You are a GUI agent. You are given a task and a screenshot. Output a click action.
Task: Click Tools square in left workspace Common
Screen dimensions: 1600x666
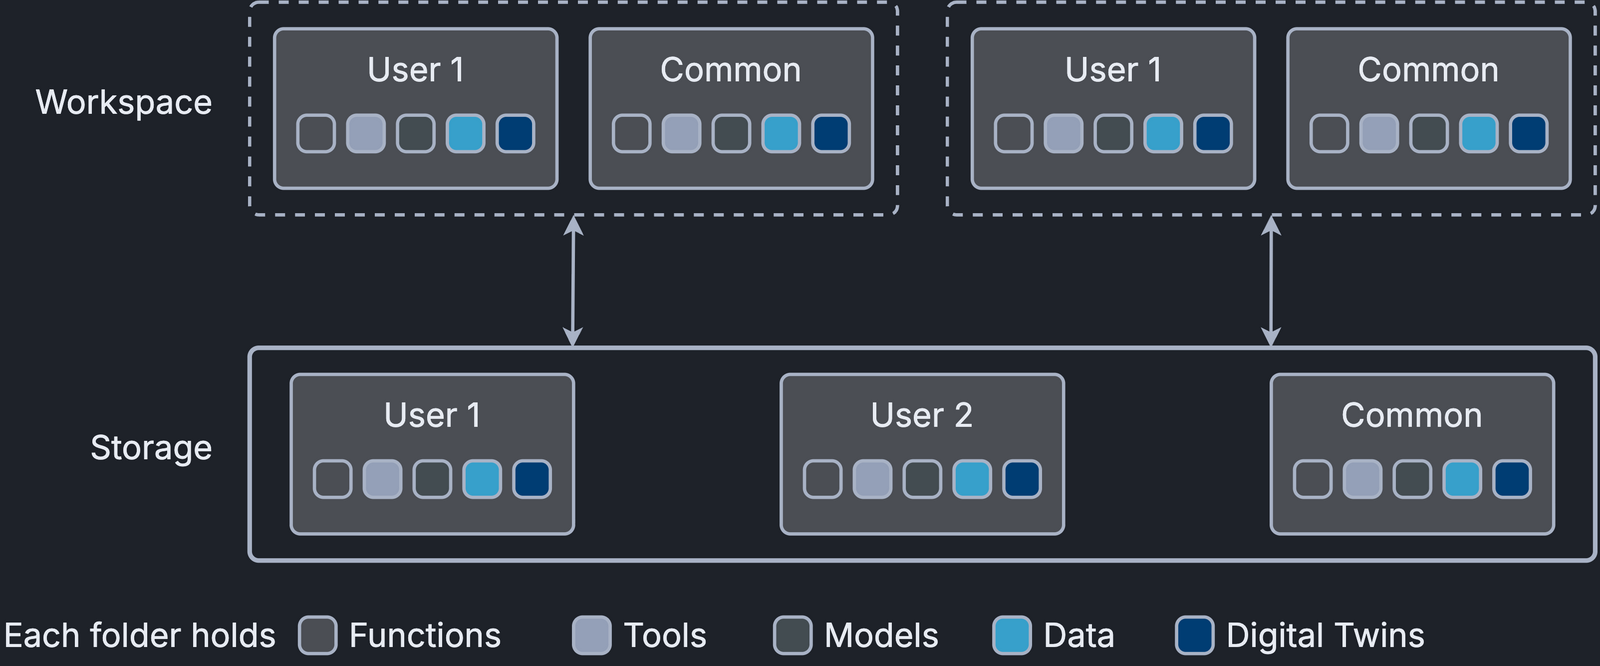(681, 133)
